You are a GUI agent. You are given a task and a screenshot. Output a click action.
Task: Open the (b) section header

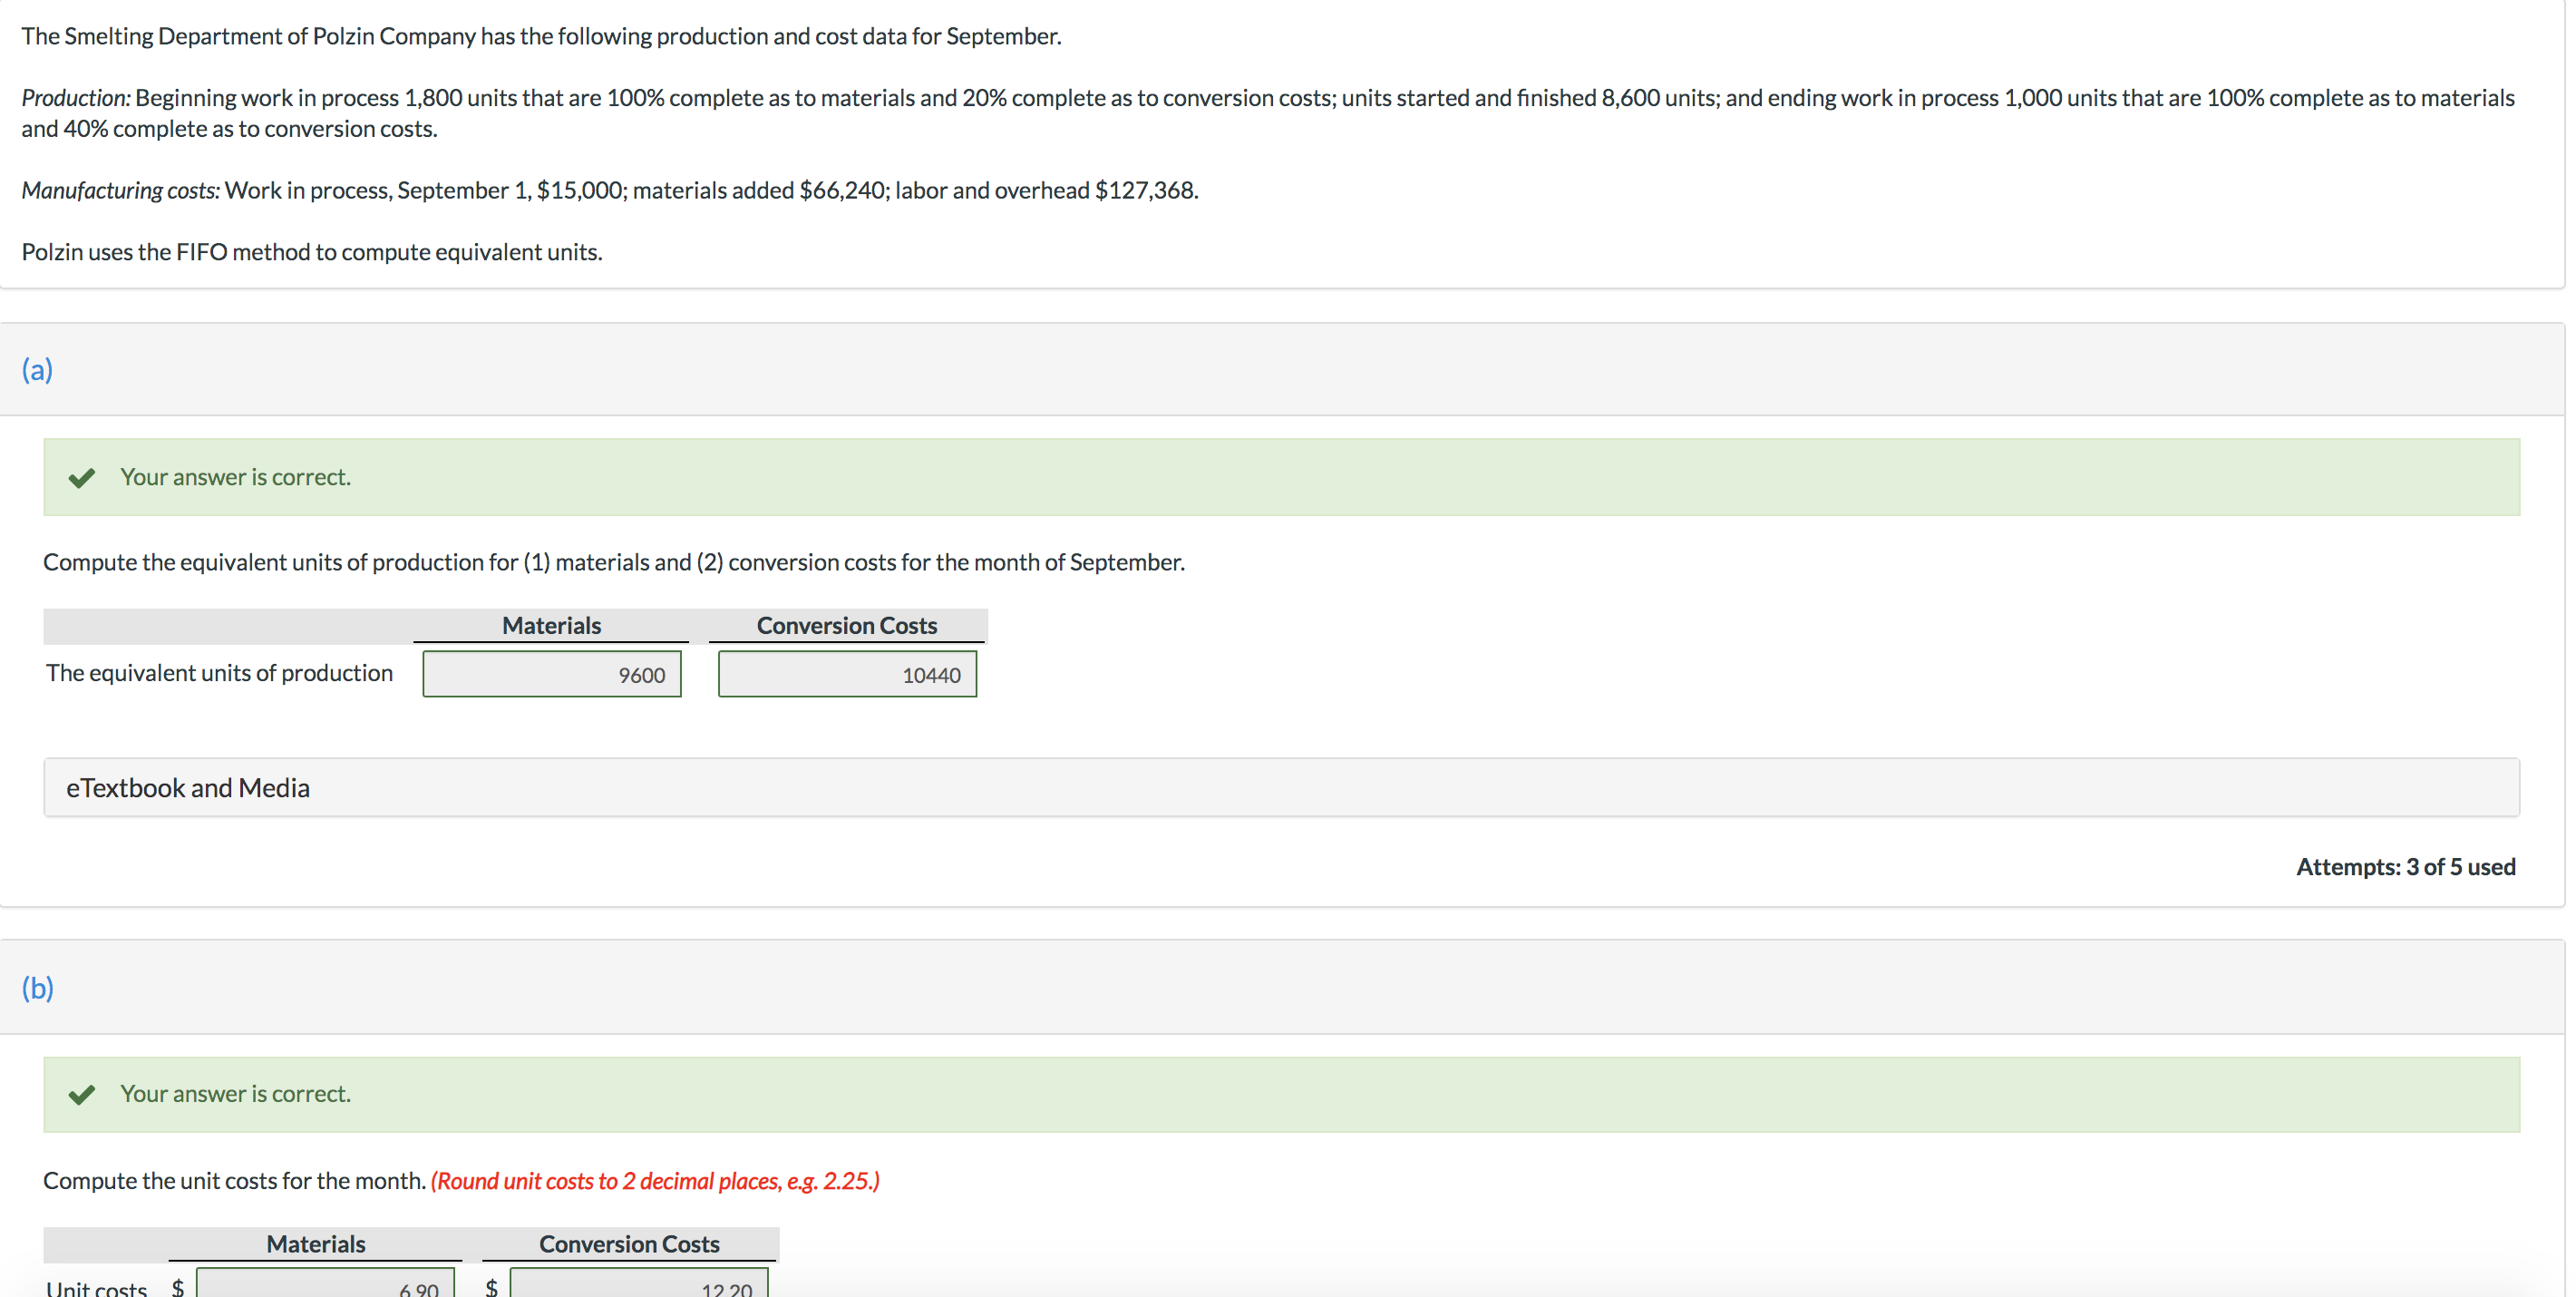pos(38,987)
